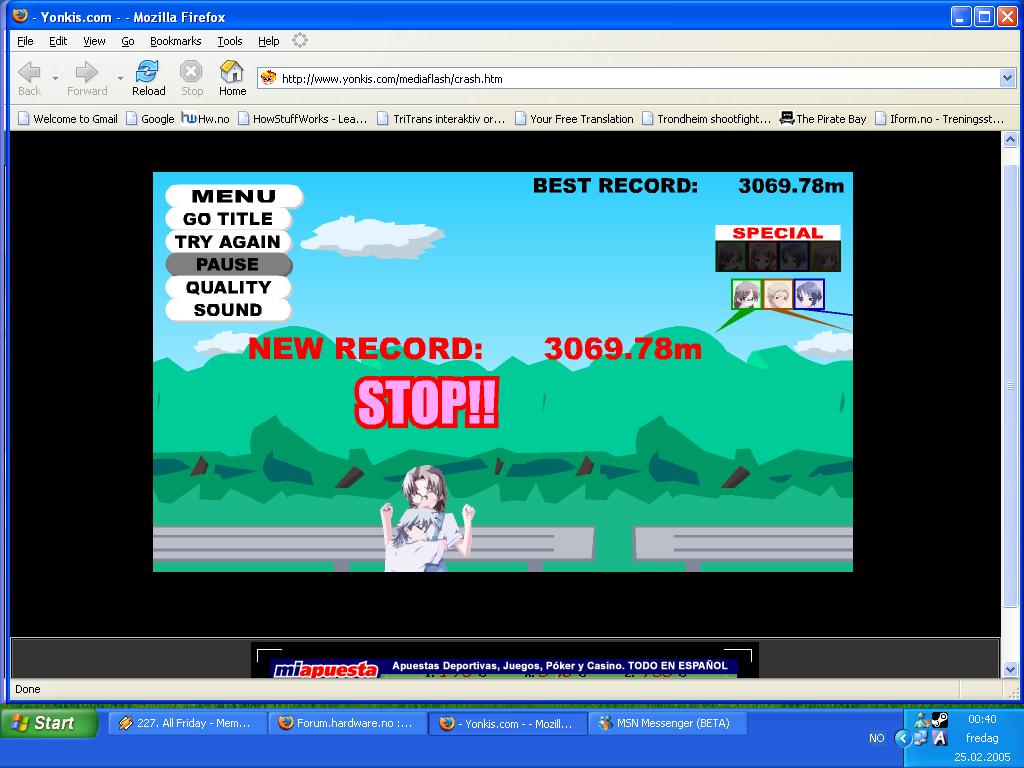Click the page scrollbar down arrow
This screenshot has height=768, width=1024.
point(1010,669)
